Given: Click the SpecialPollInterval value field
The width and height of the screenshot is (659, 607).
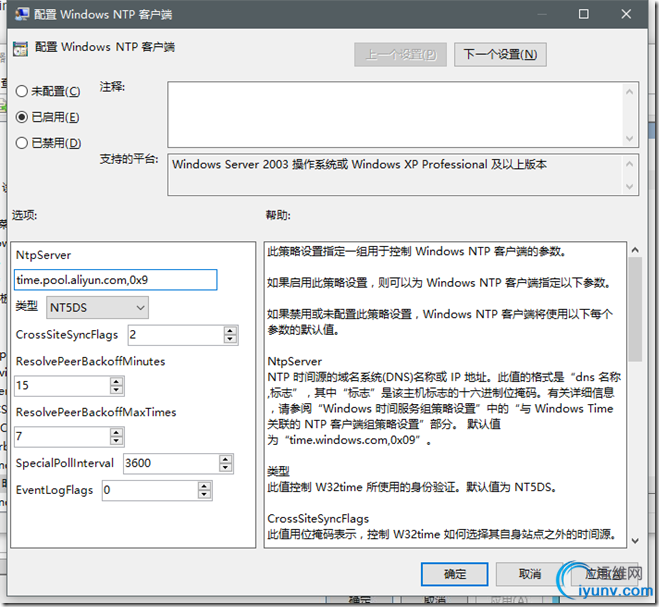Looking at the screenshot, I should point(171,464).
